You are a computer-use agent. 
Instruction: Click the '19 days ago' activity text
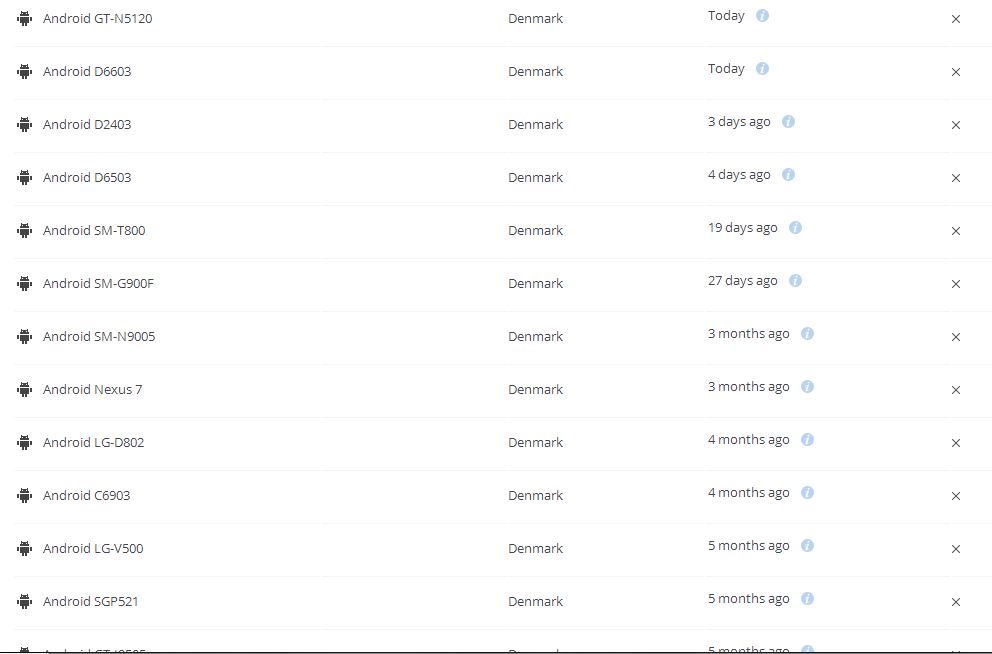coord(743,228)
